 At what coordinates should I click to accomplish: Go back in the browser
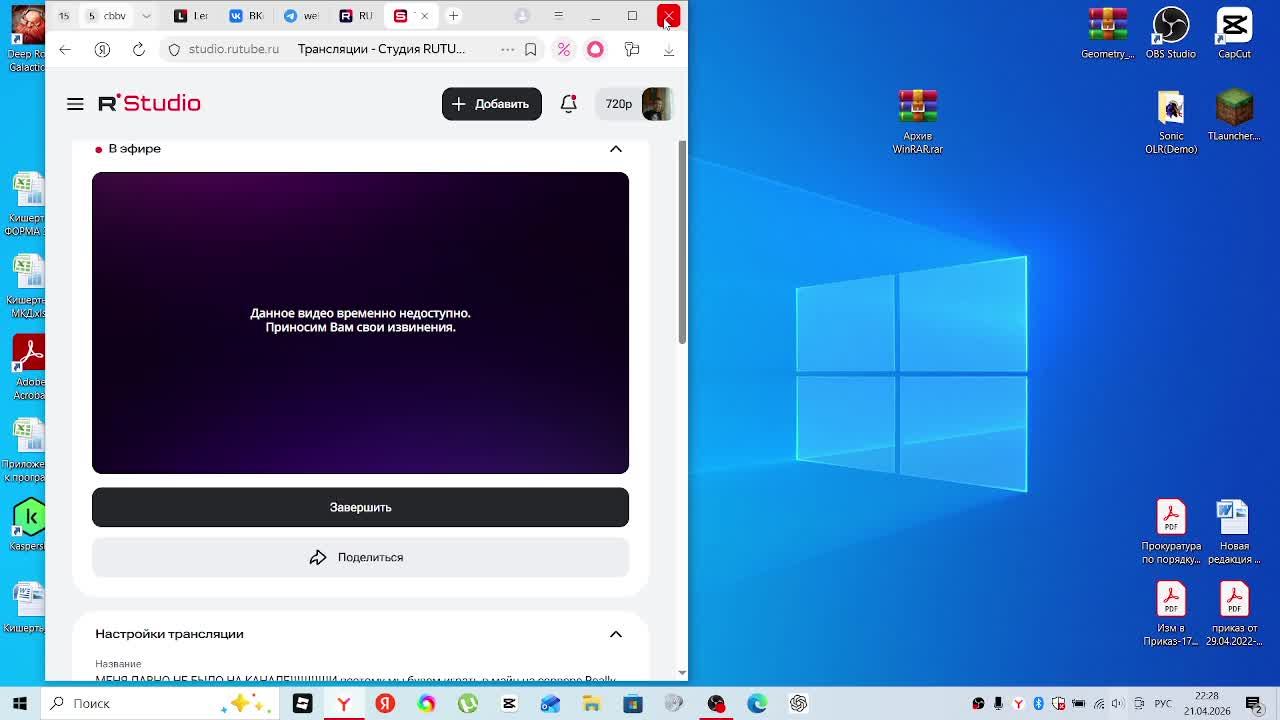coord(65,49)
